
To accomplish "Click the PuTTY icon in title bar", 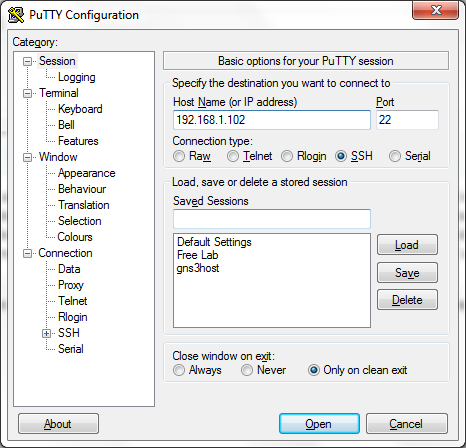I will tap(16, 15).
